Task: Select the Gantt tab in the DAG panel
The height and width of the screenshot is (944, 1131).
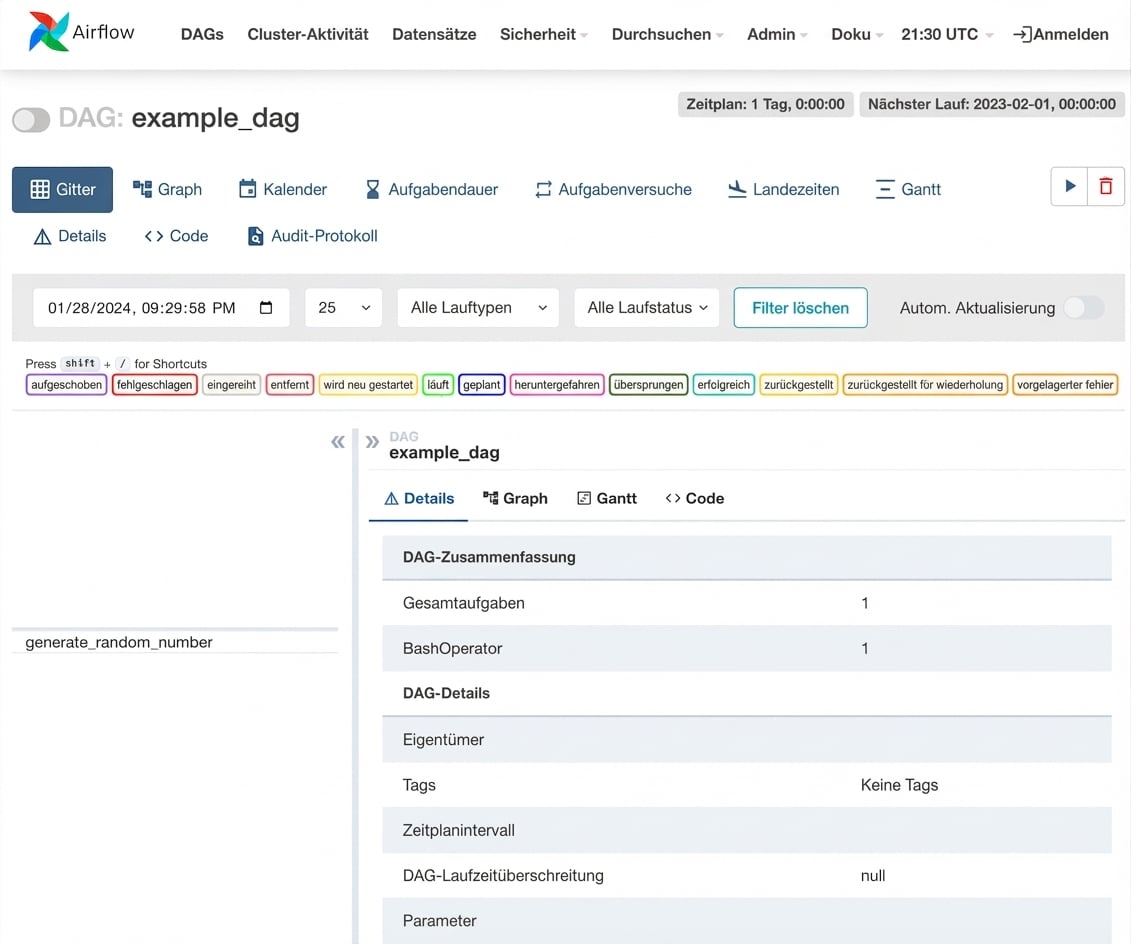Action: 607,498
